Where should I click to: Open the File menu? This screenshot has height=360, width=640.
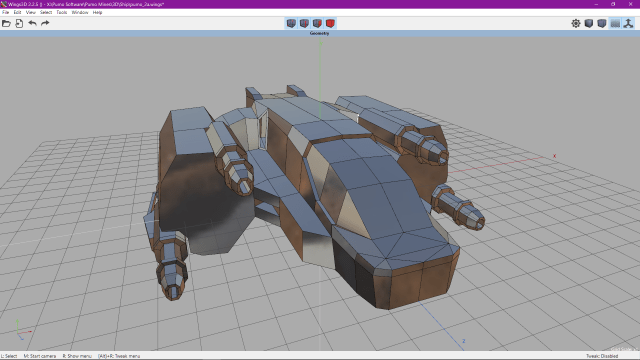coord(5,12)
